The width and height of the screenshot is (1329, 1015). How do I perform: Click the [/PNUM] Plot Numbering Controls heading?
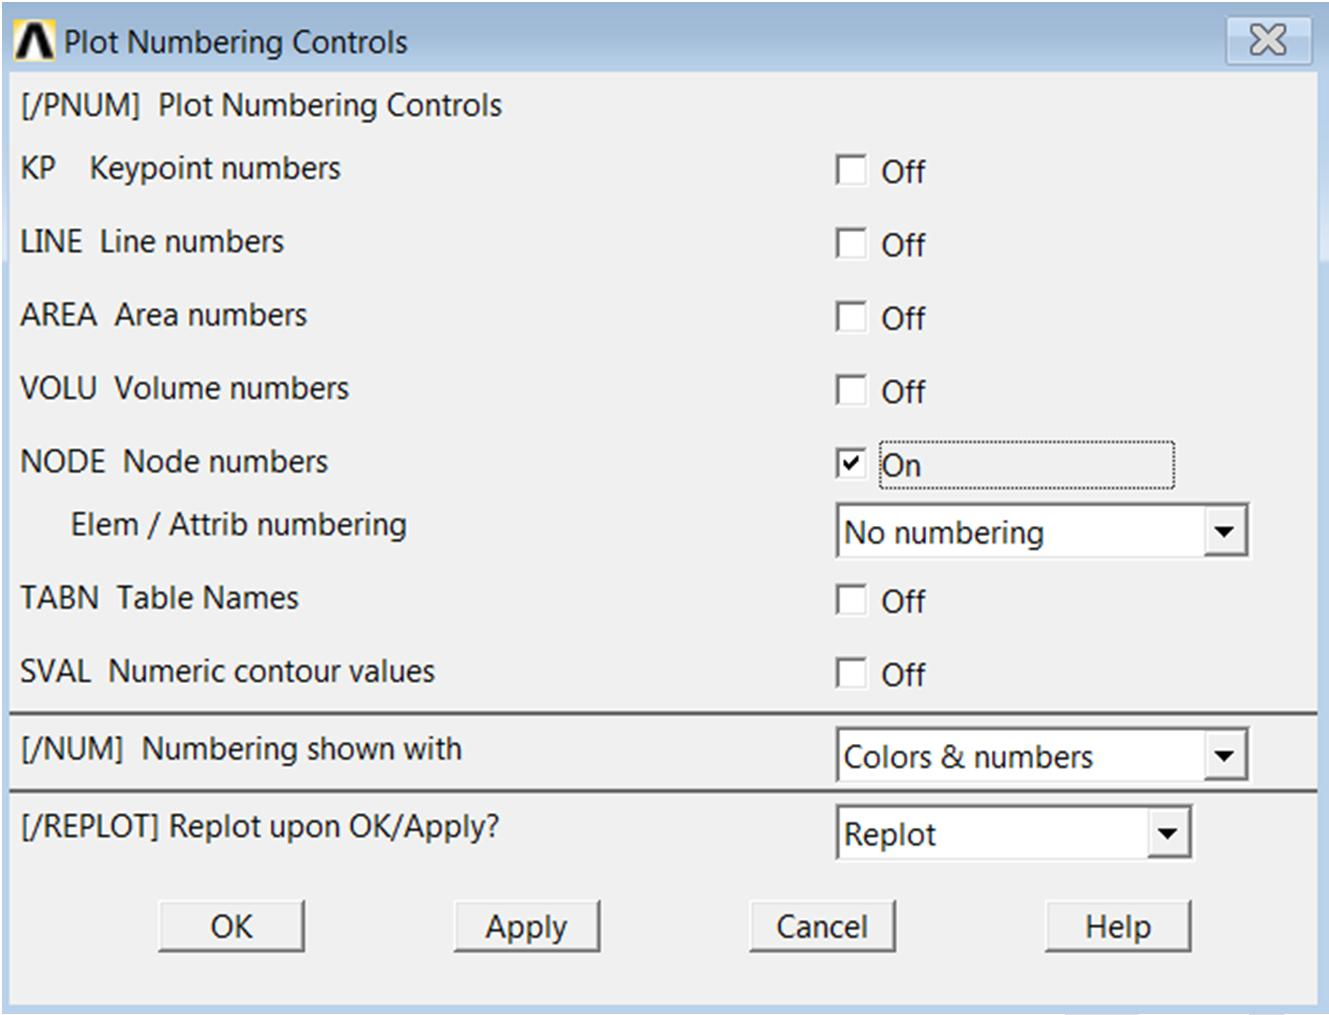click(x=261, y=105)
